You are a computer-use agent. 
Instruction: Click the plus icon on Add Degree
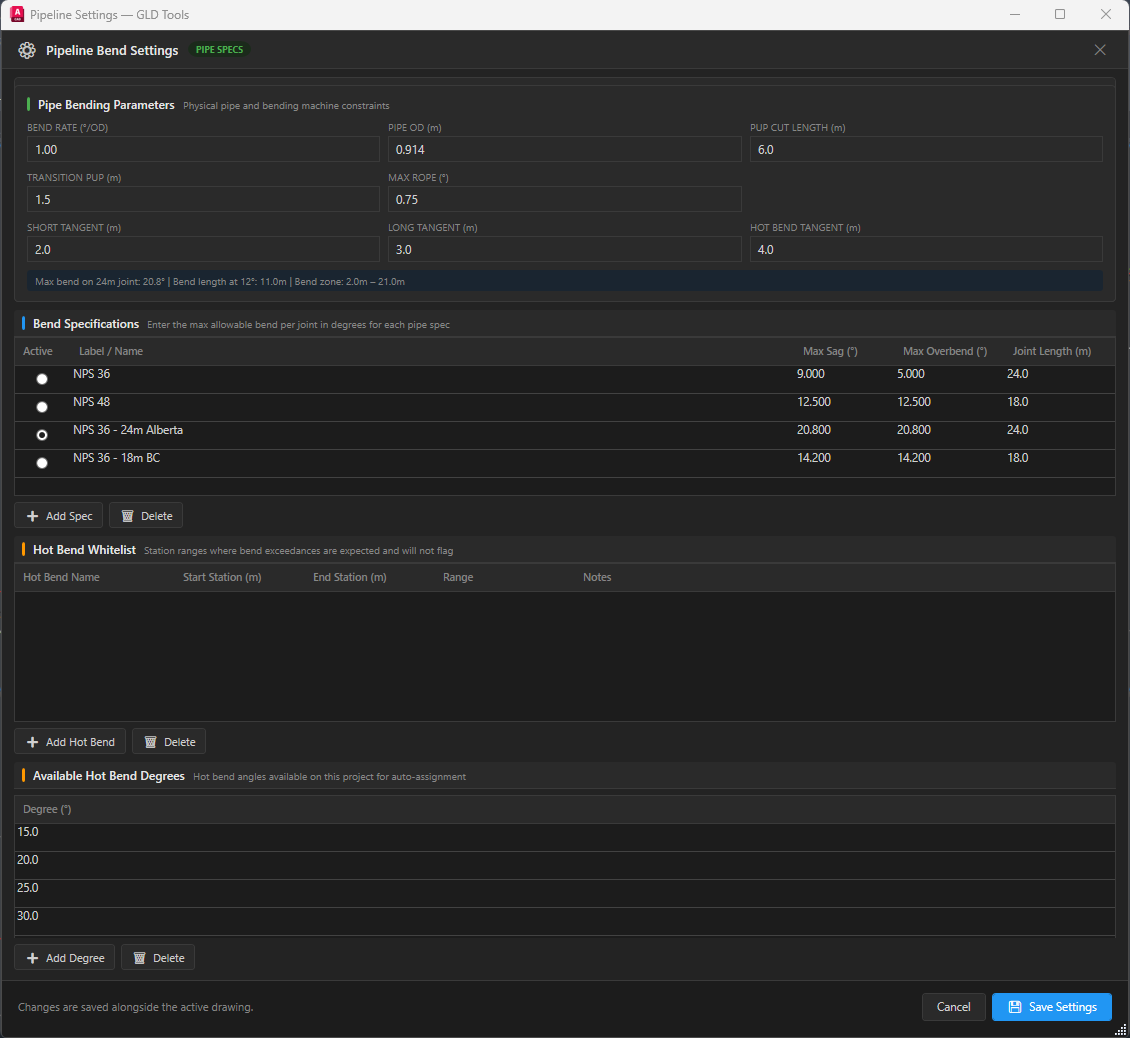coord(31,957)
